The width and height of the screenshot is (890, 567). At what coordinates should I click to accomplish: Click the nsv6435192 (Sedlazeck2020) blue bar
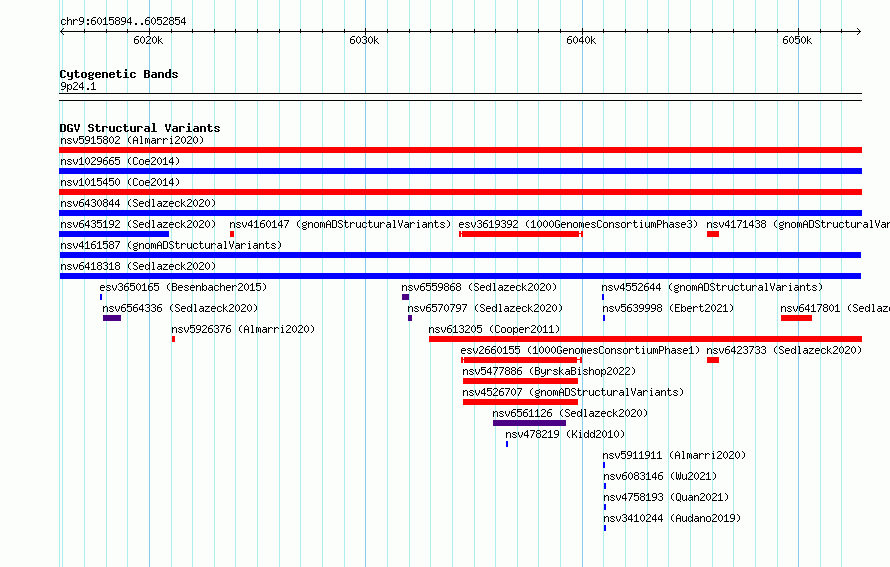pos(114,234)
